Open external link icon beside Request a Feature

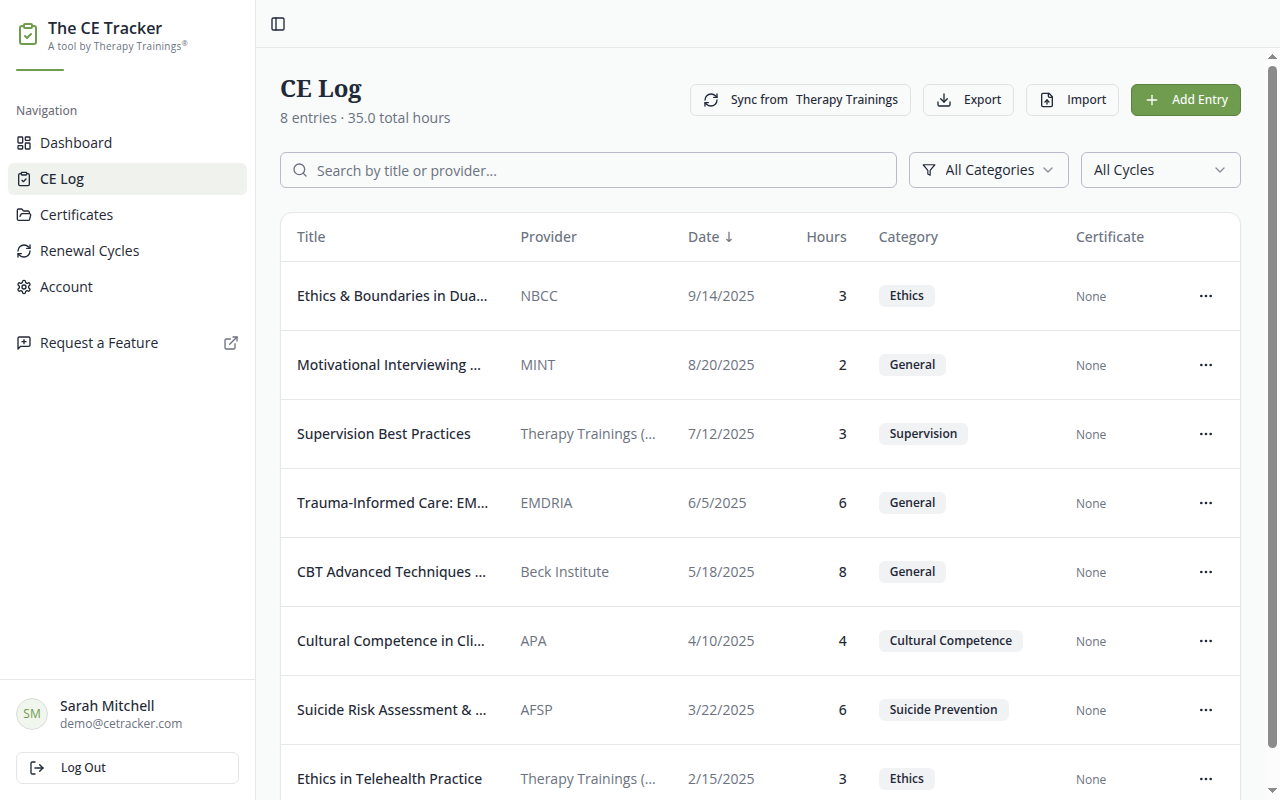pyautogui.click(x=231, y=343)
